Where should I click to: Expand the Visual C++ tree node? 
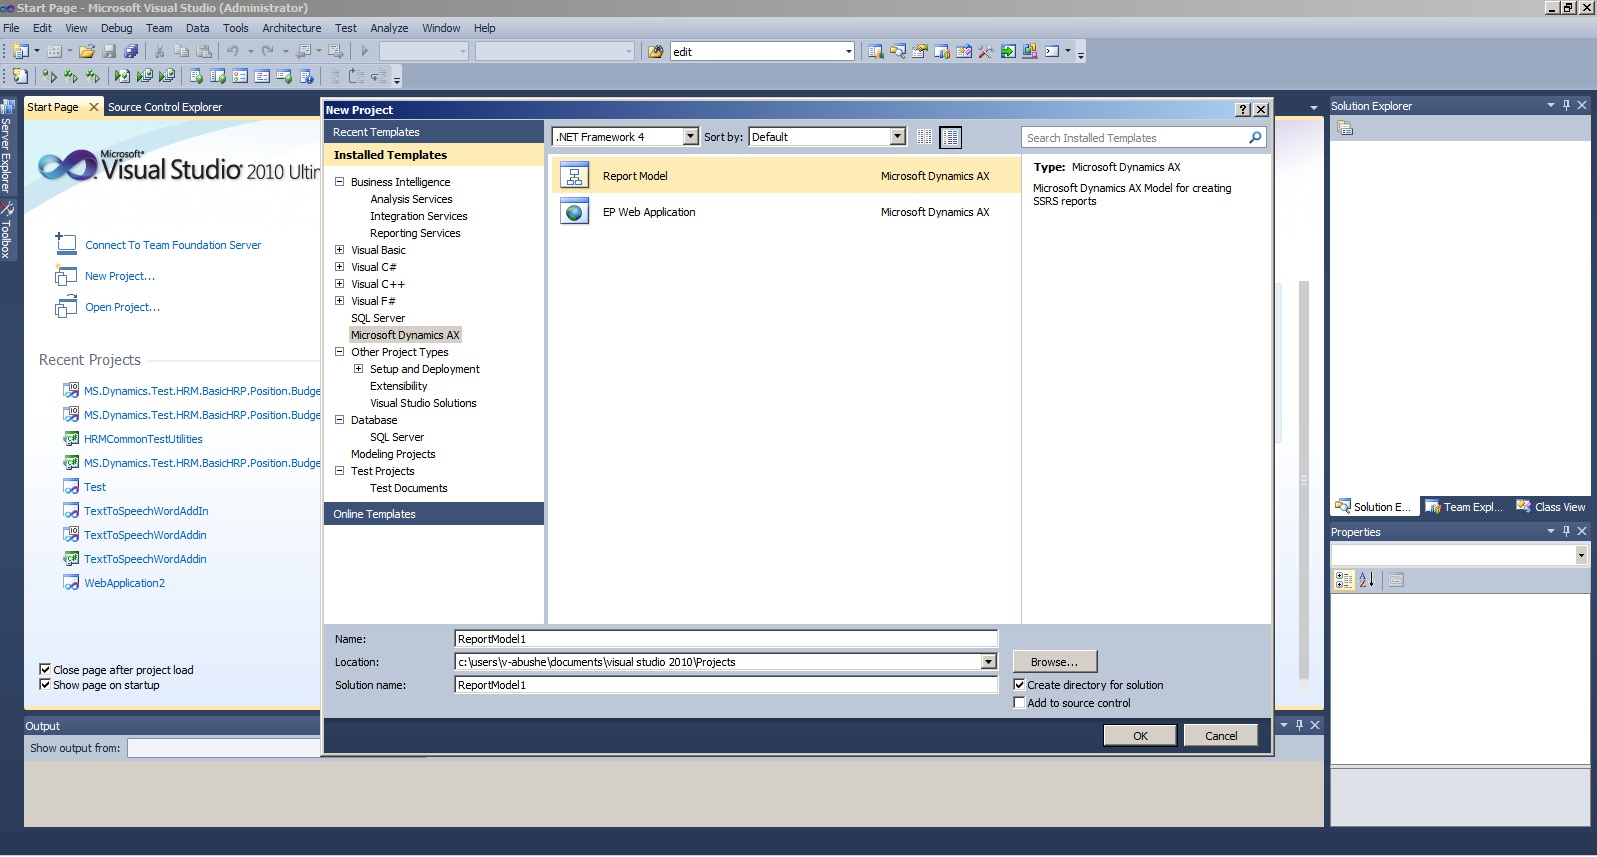tap(340, 284)
